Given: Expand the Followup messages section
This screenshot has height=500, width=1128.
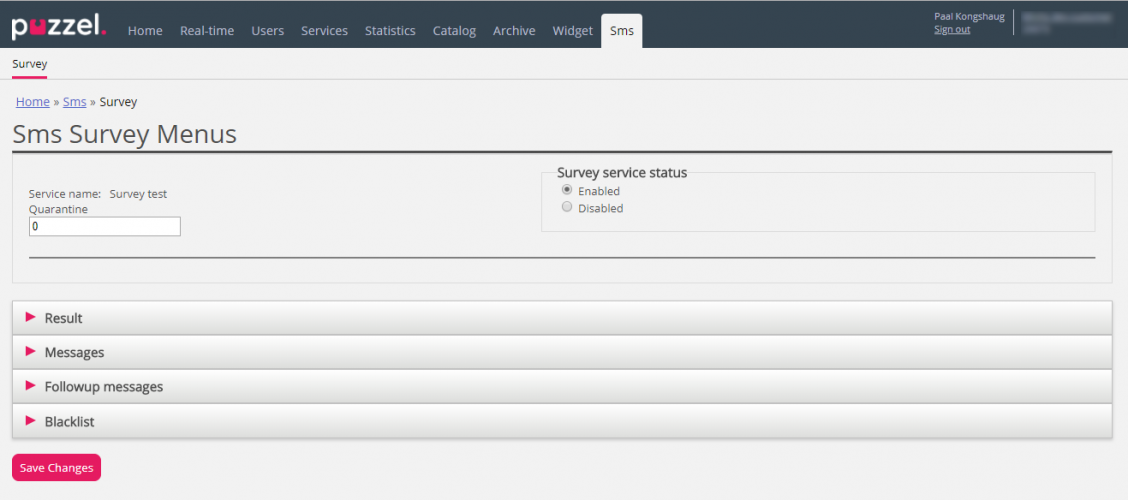Looking at the screenshot, I should (103, 386).
